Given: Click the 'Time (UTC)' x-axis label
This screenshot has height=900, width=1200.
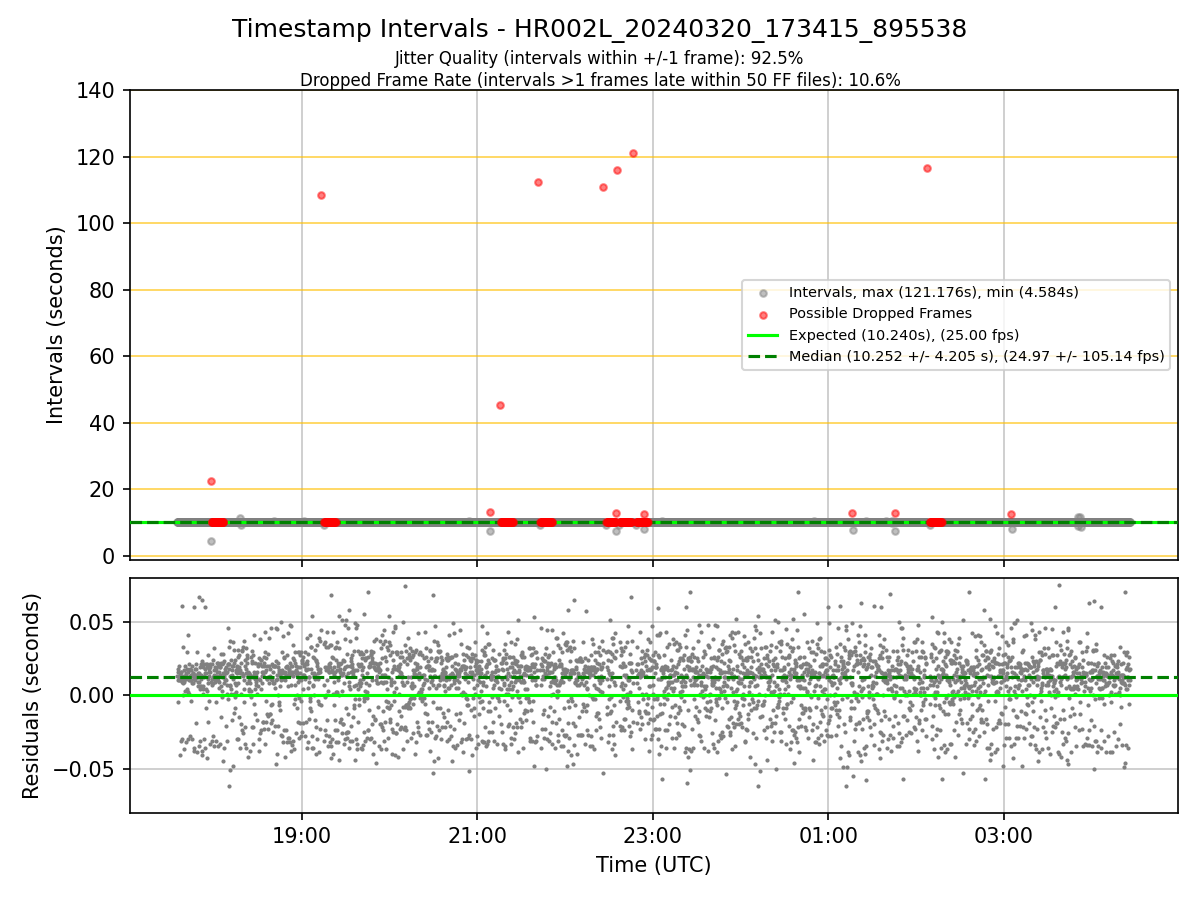Looking at the screenshot, I should click(x=653, y=865).
